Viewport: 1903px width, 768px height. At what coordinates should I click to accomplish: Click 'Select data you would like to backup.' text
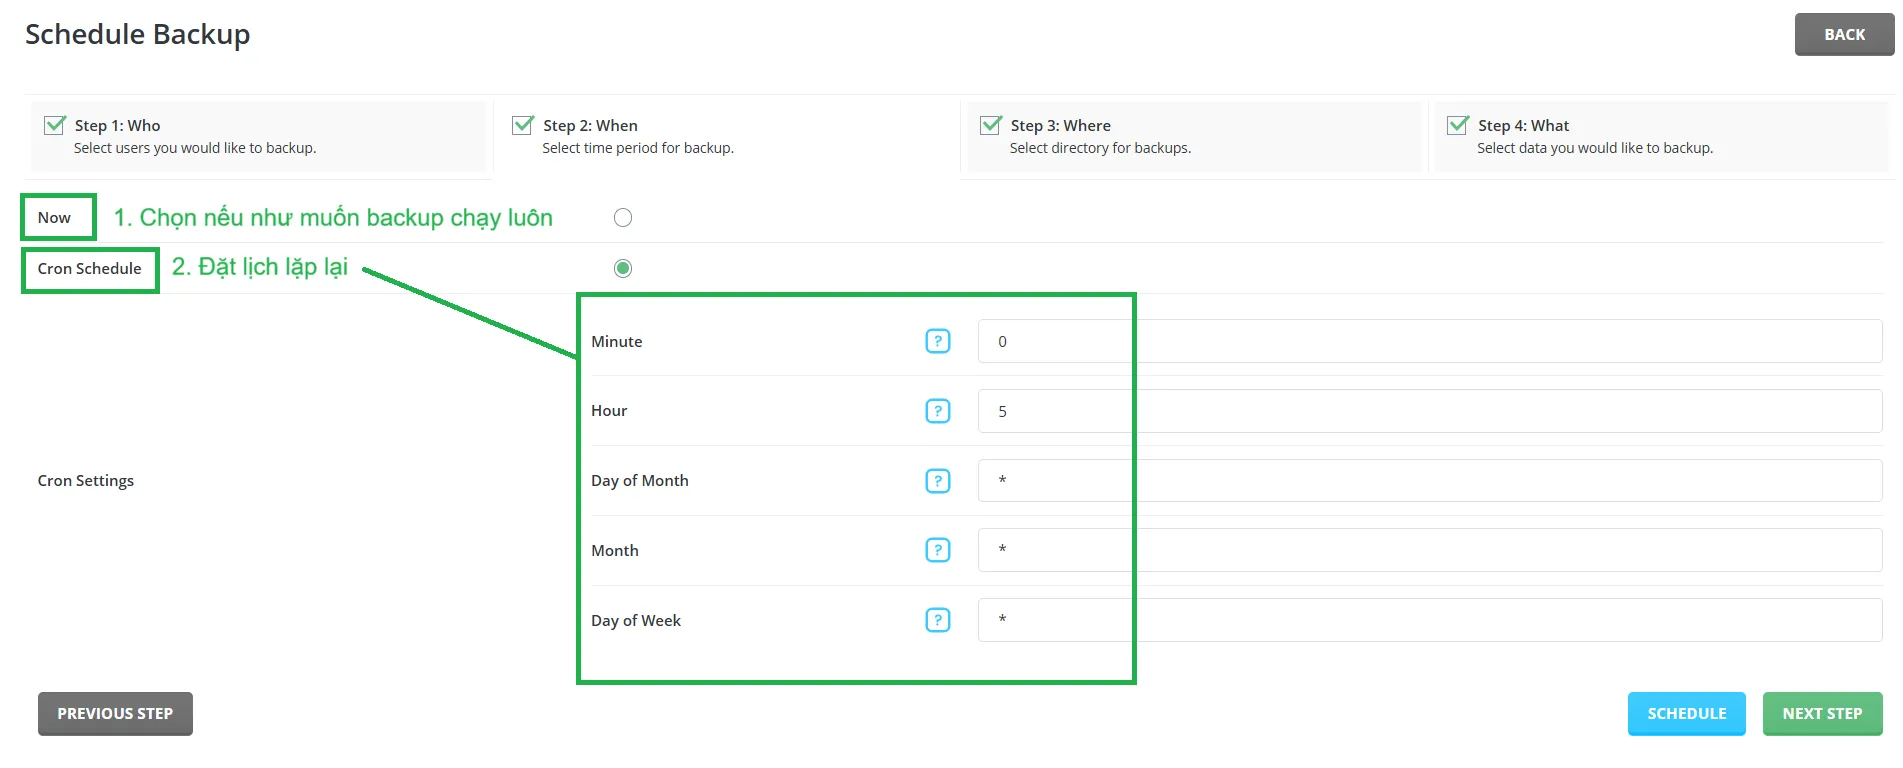pos(1595,148)
